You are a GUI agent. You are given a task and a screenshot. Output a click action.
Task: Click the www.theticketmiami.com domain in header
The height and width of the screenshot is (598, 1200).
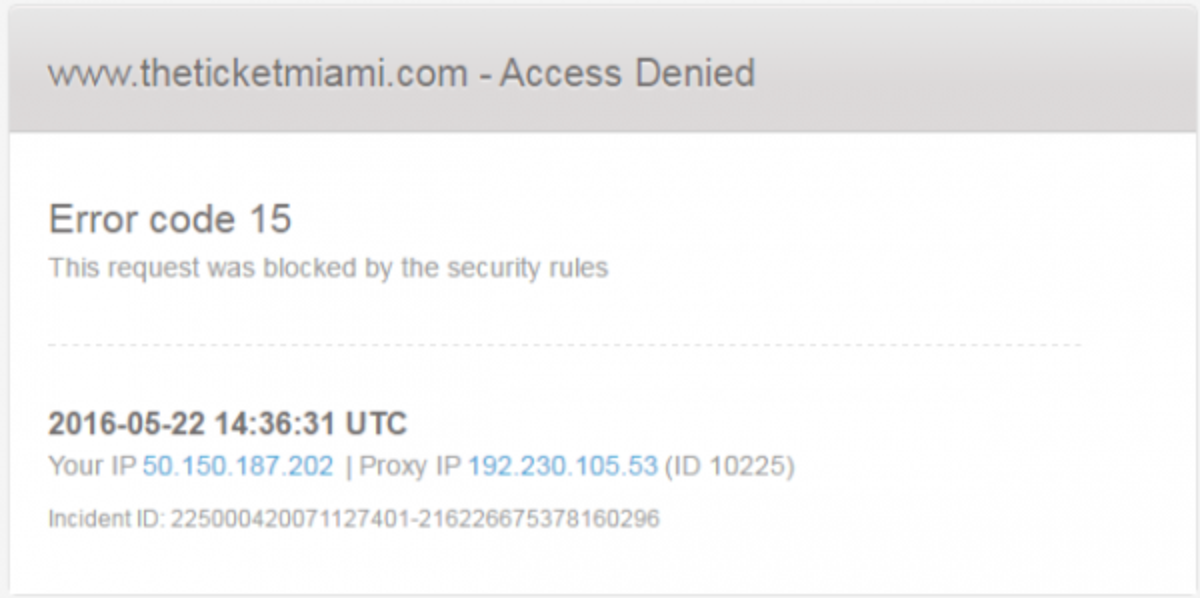click(258, 74)
